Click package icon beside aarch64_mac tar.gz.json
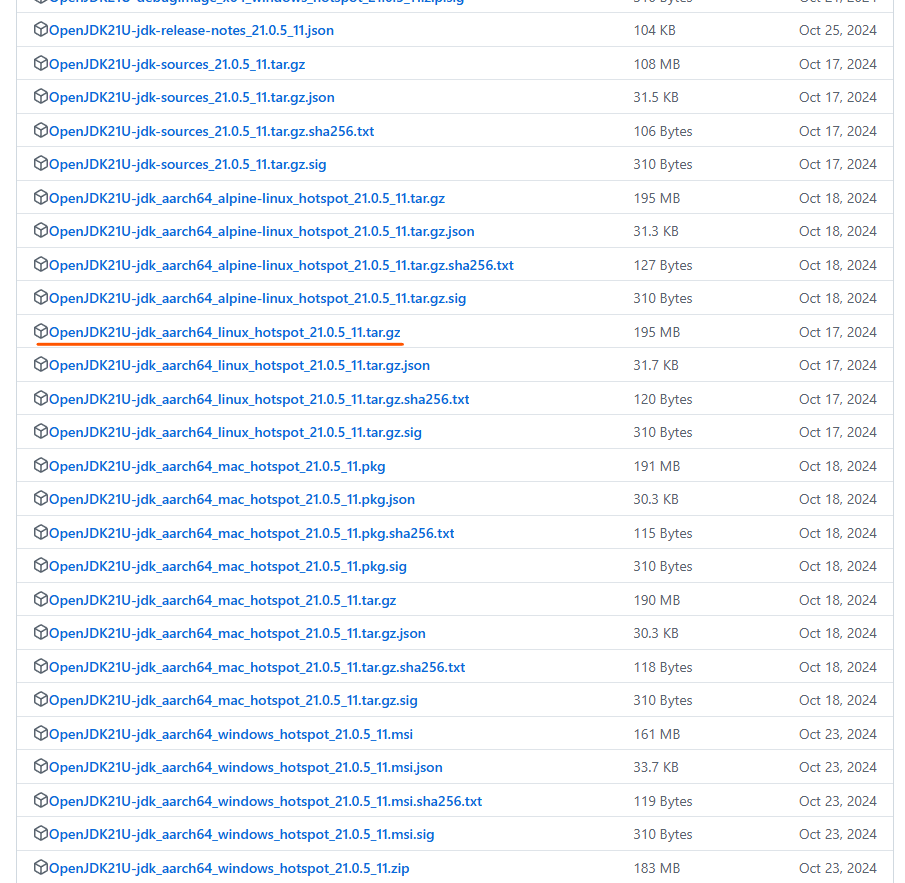The image size is (905, 883). click(x=40, y=632)
